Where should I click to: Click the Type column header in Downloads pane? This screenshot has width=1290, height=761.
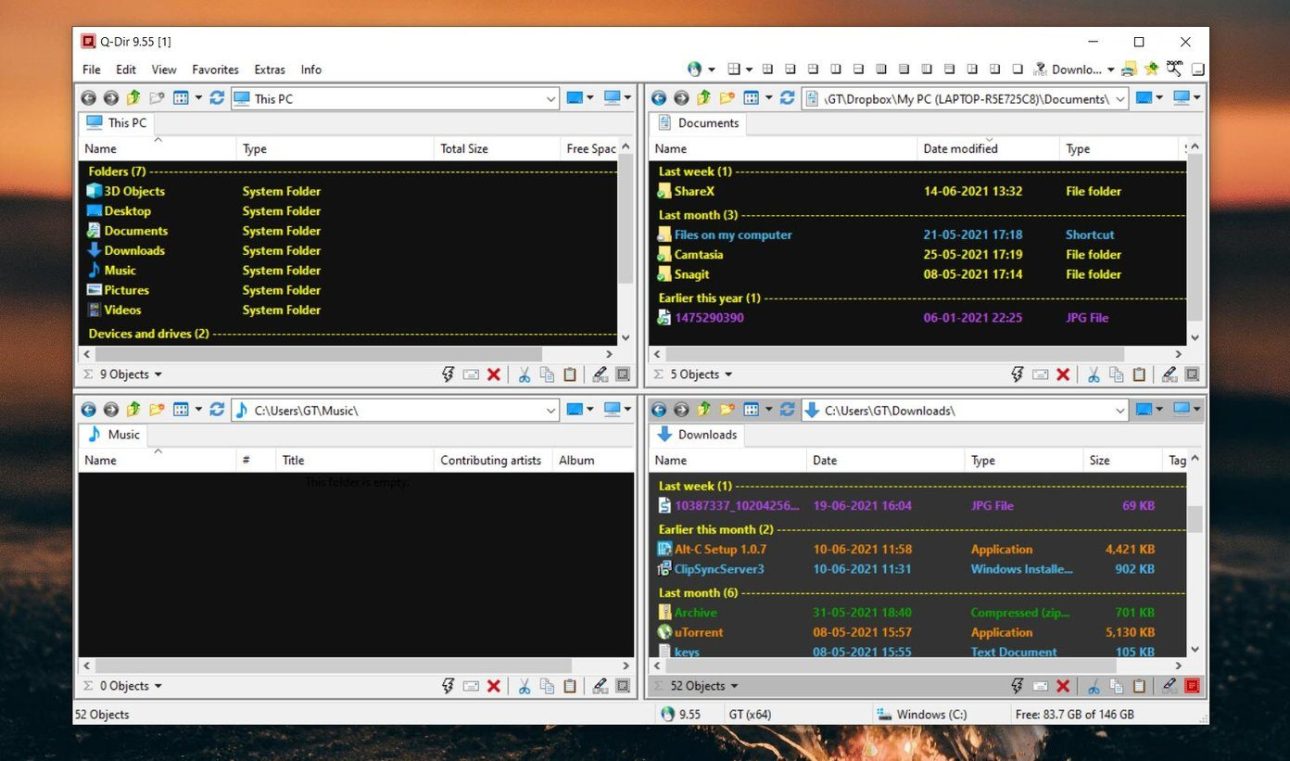pos(983,461)
